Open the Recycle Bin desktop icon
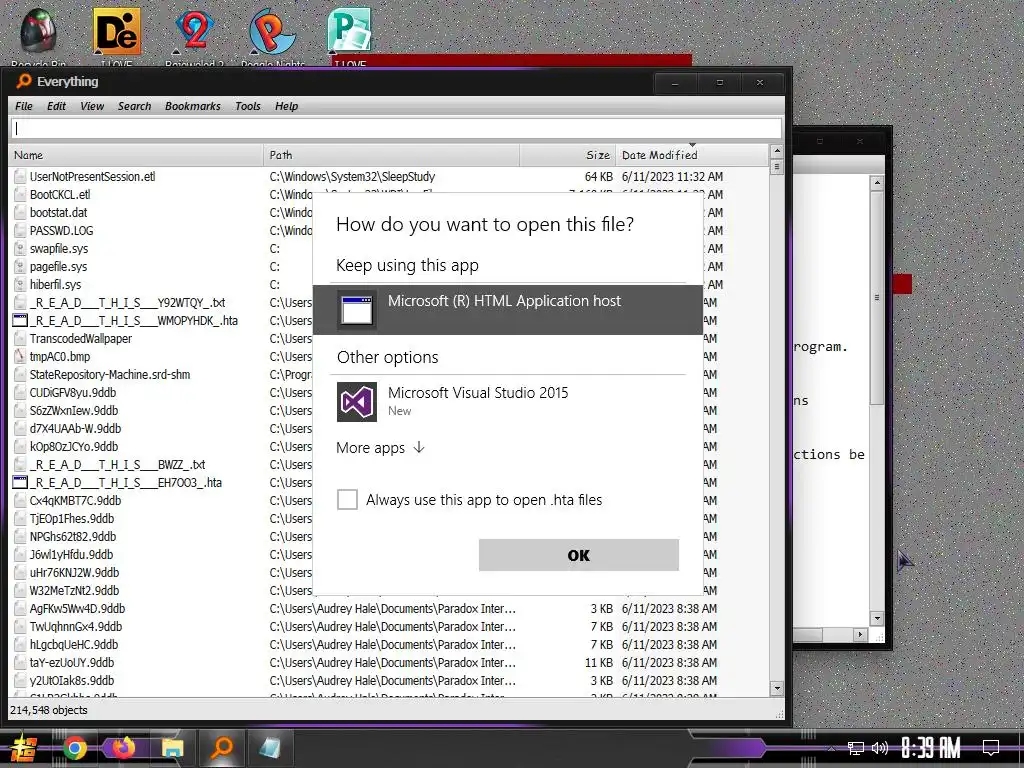This screenshot has height=768, width=1024. click(x=38, y=31)
